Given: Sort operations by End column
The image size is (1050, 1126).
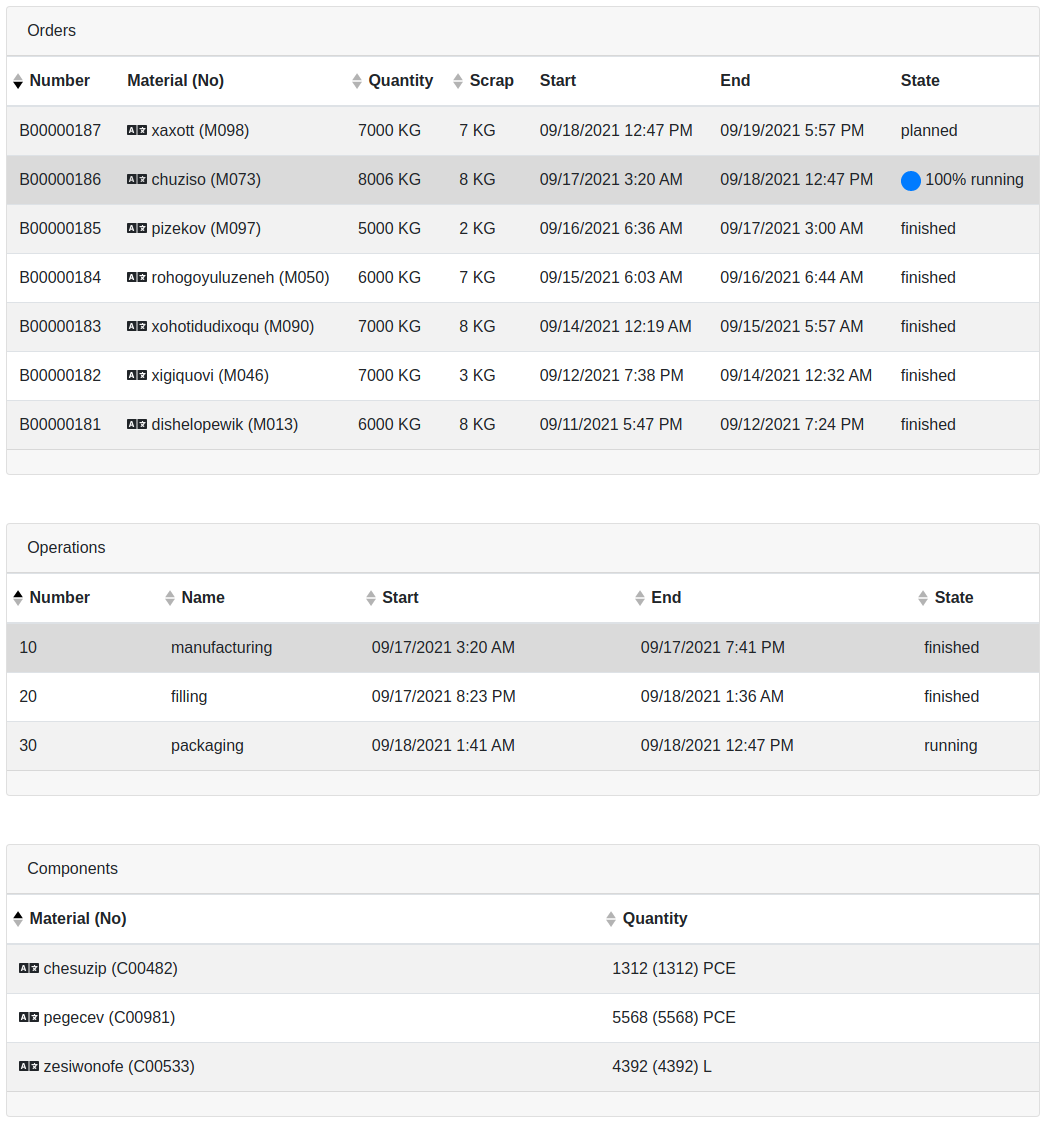Looking at the screenshot, I should tap(665, 598).
